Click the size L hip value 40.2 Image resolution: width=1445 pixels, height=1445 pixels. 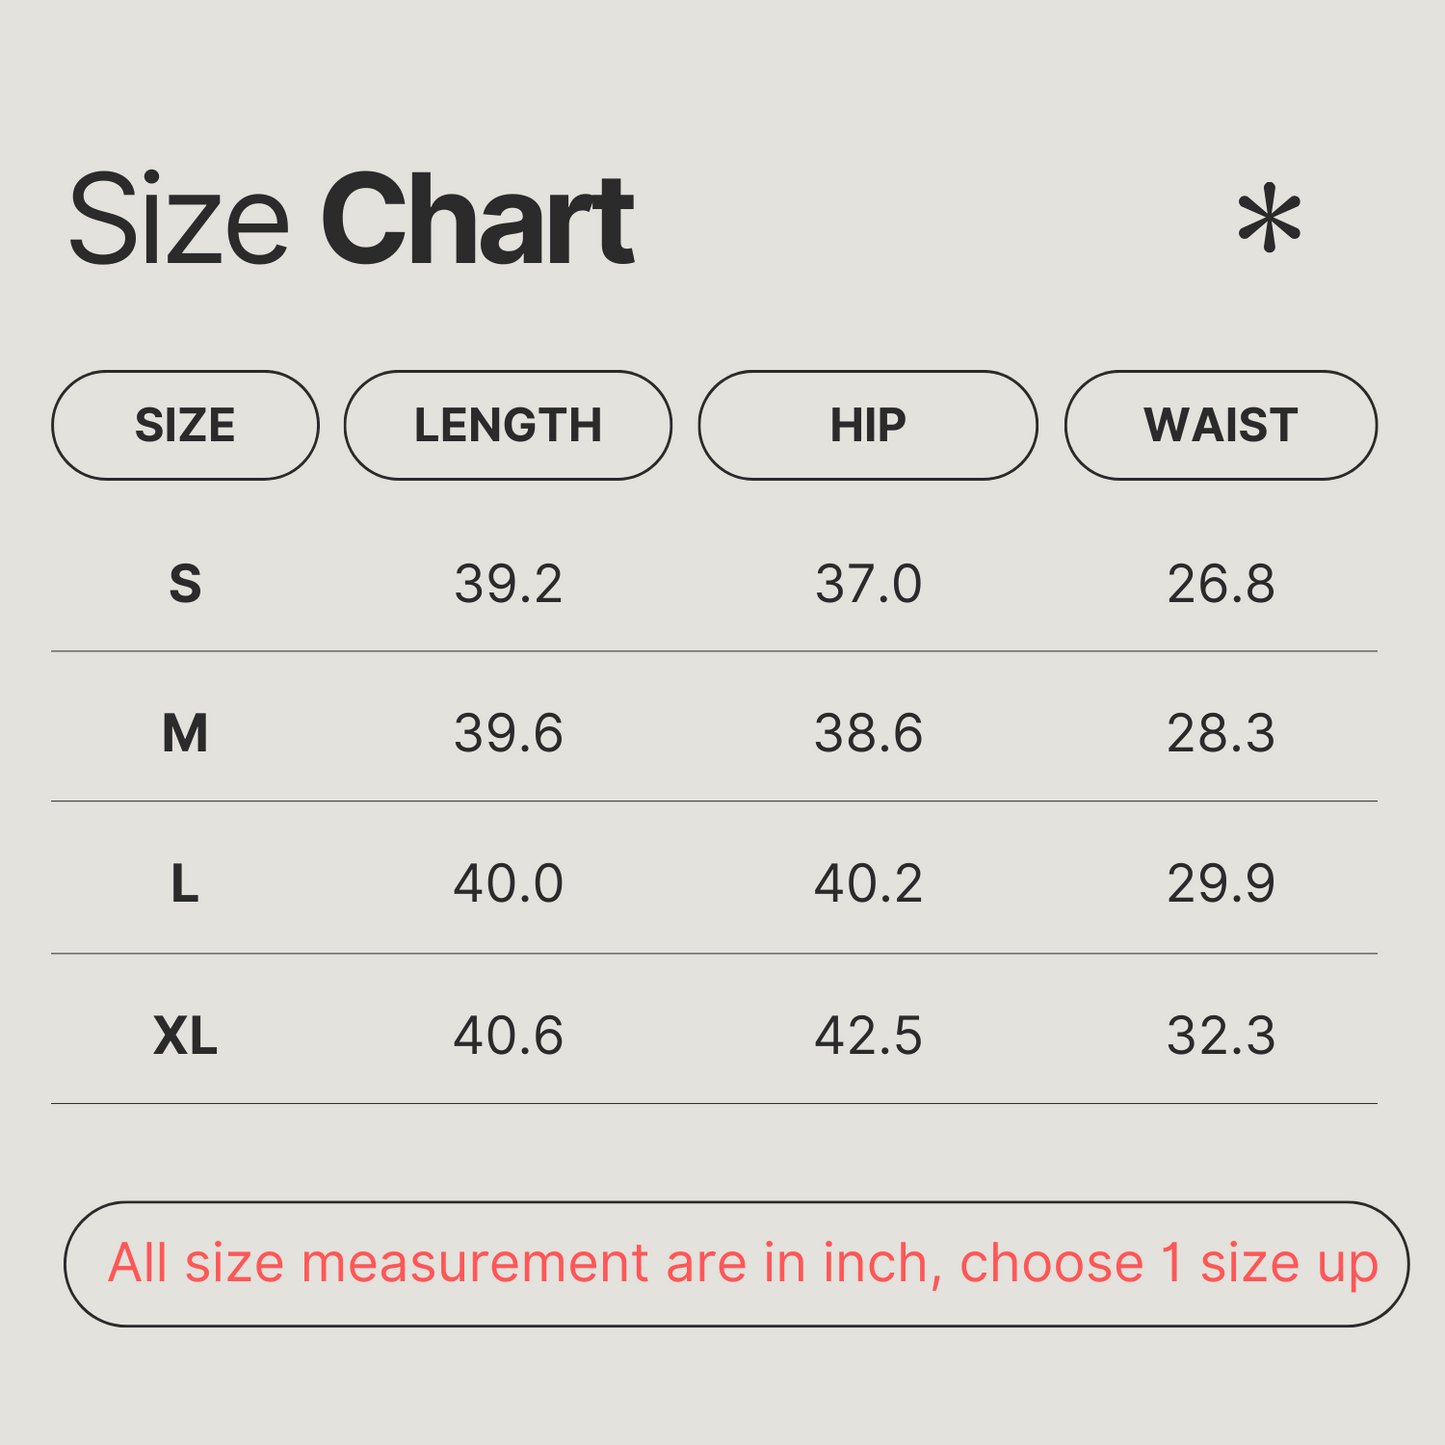pyautogui.click(x=868, y=884)
